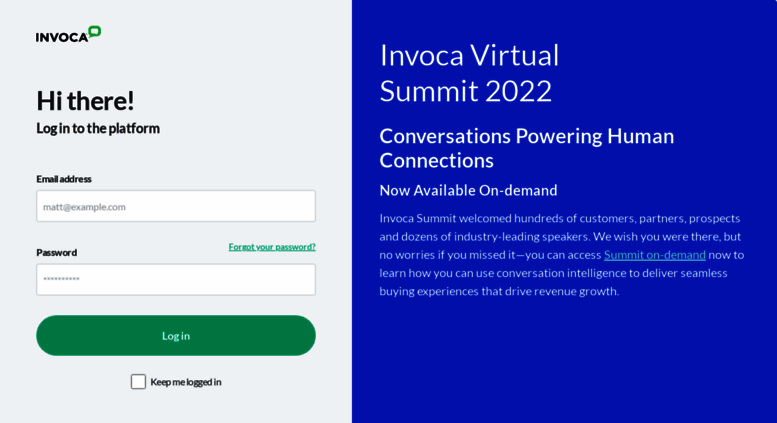
Task: Click the Hi there! heading
Action: 85,101
